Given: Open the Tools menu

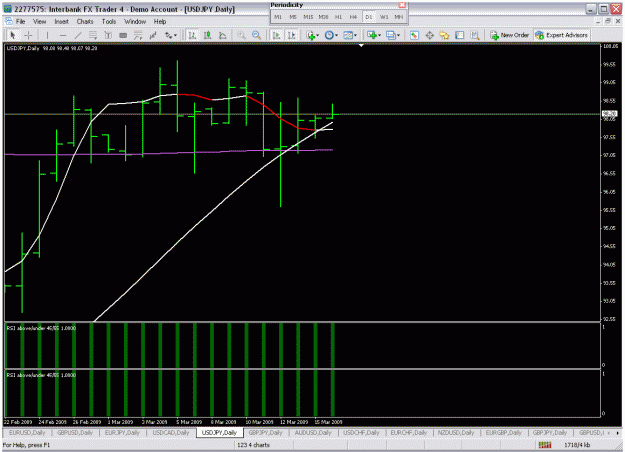Looking at the screenshot, I should (x=108, y=22).
